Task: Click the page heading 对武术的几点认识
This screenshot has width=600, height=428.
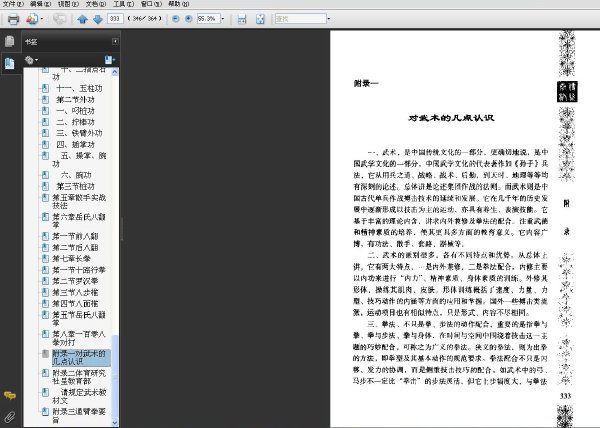Action: pyautogui.click(x=452, y=117)
